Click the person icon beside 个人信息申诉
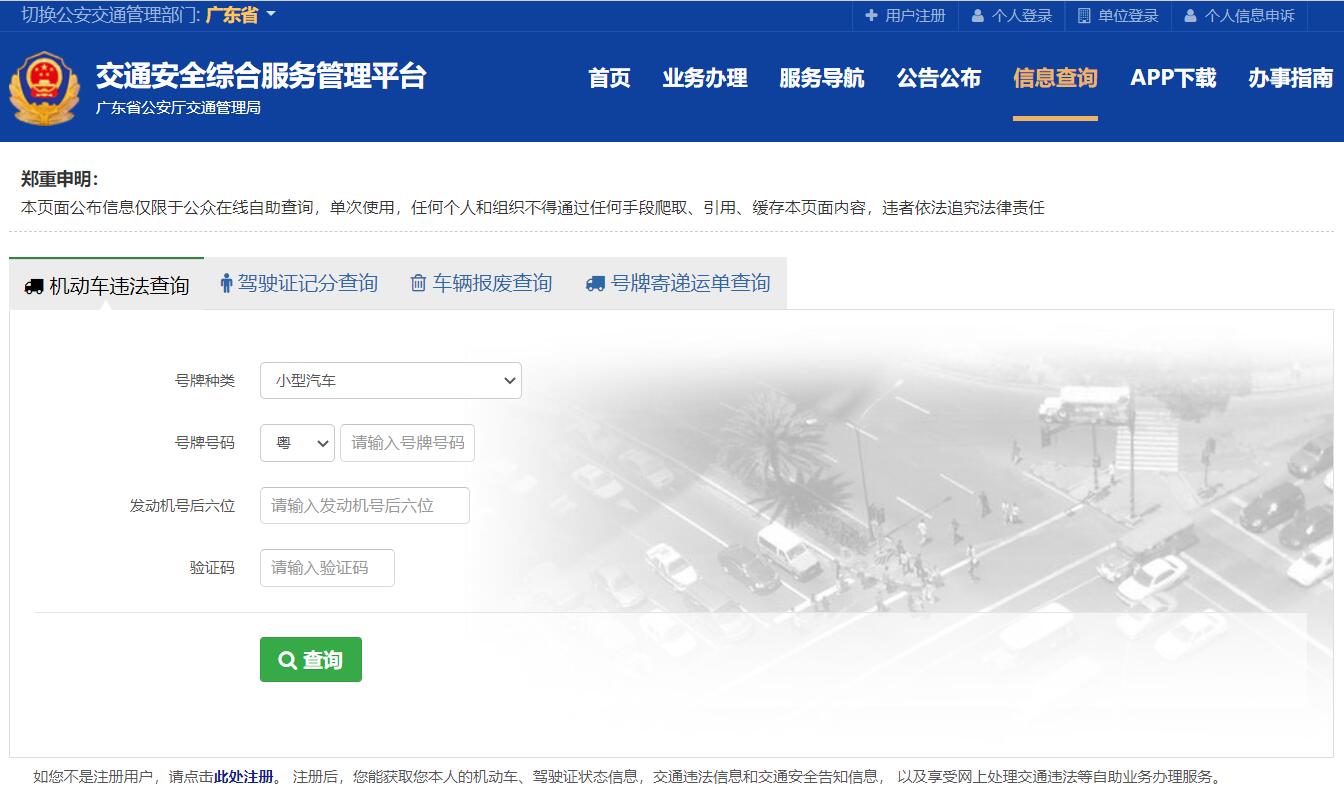 click(x=1190, y=16)
